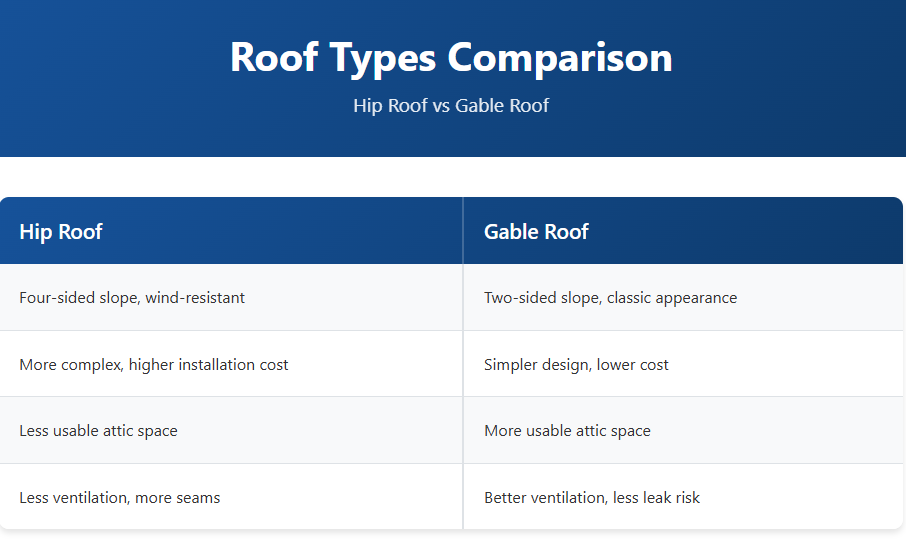Select the Hip Roof column header

61,232
